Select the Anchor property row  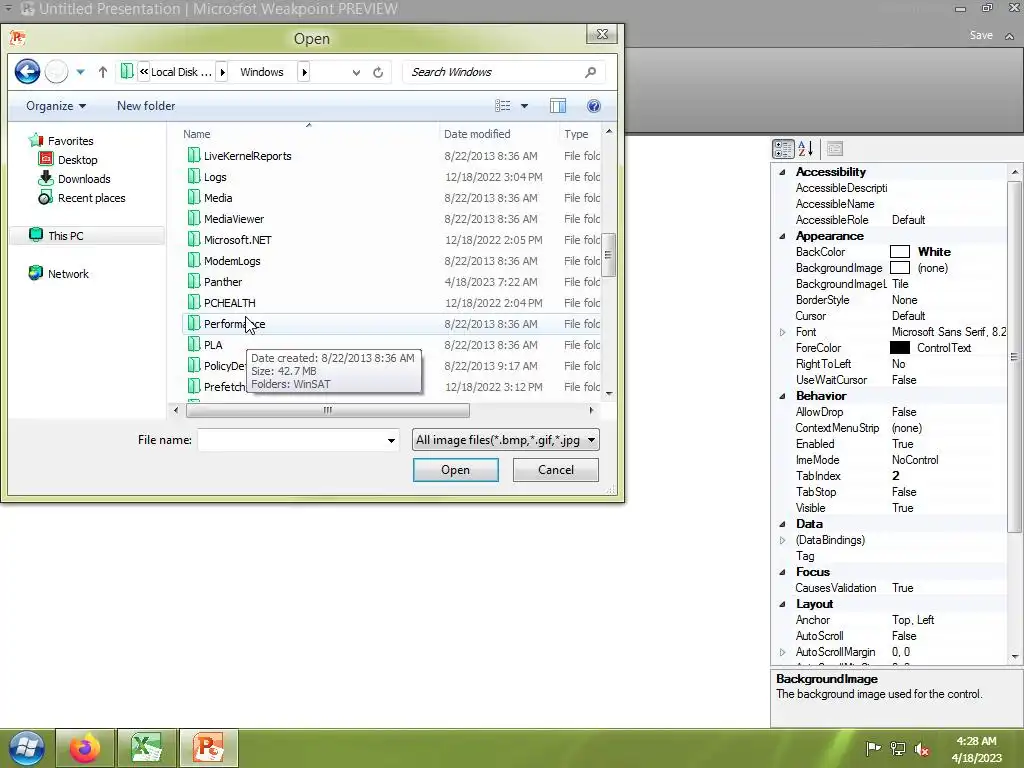[889, 620]
